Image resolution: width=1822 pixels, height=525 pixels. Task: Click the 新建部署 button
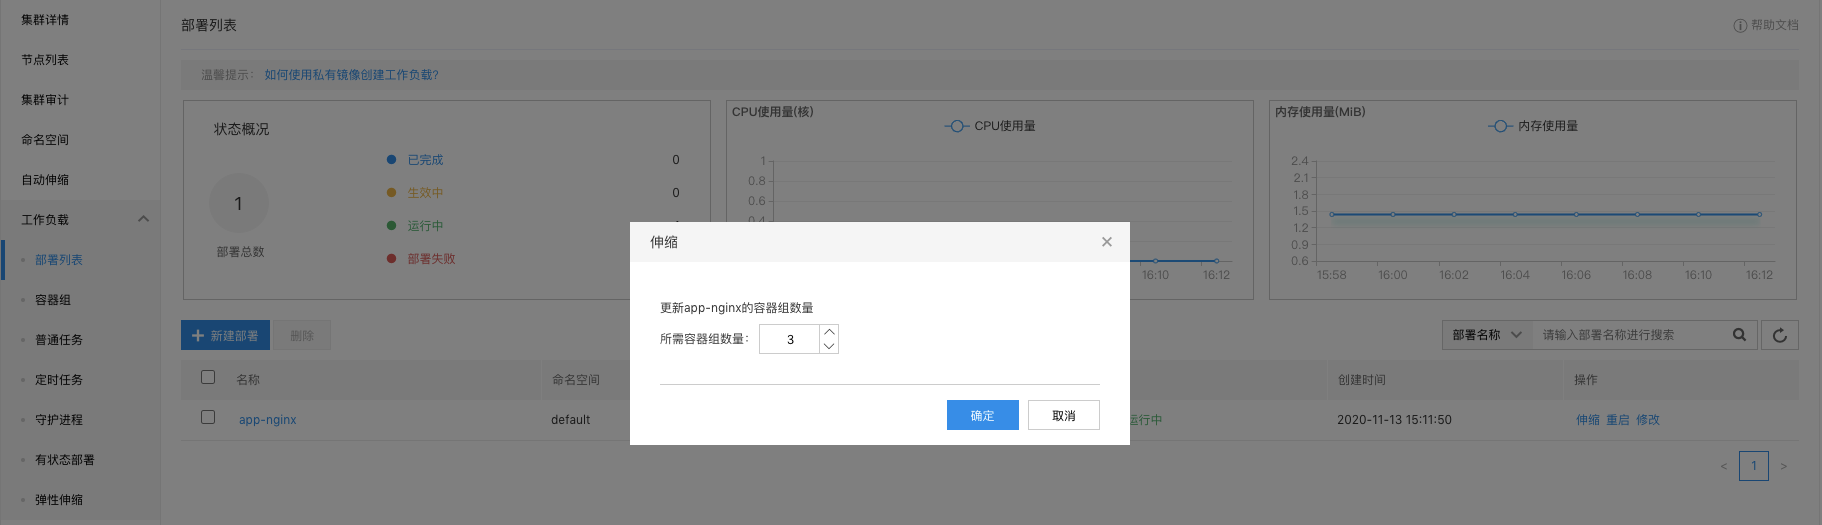point(225,336)
